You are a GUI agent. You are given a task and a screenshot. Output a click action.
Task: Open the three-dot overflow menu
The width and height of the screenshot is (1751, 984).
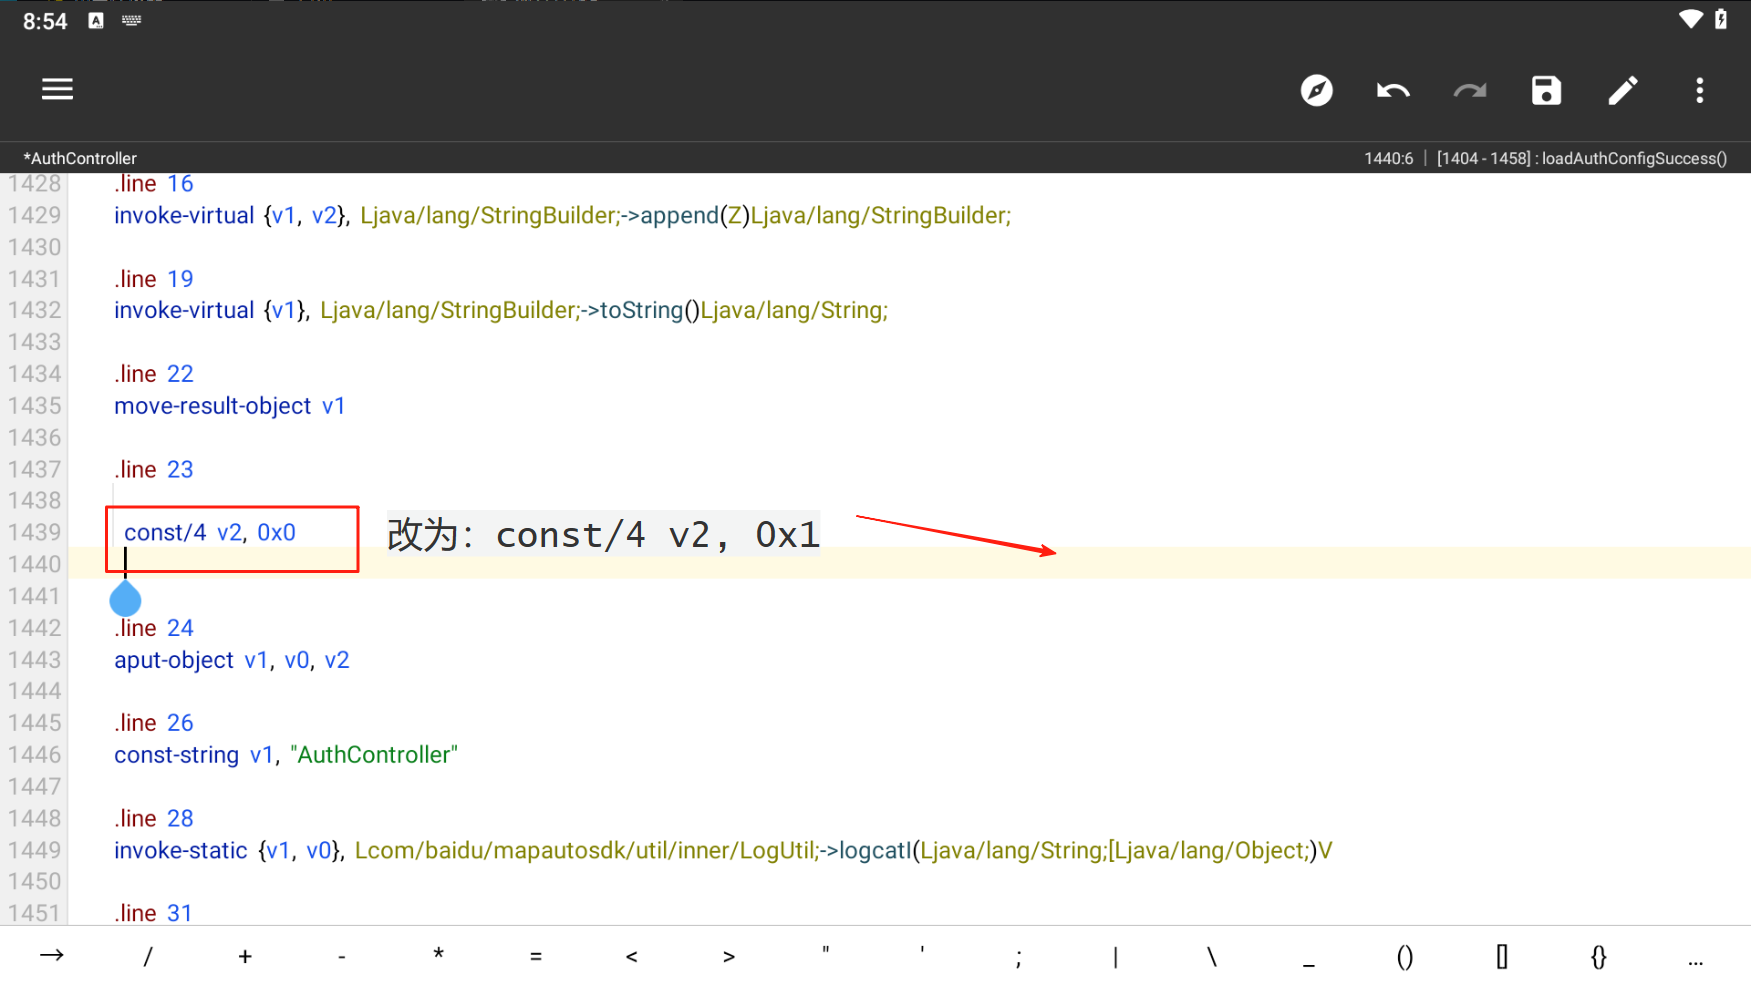[x=1699, y=91]
